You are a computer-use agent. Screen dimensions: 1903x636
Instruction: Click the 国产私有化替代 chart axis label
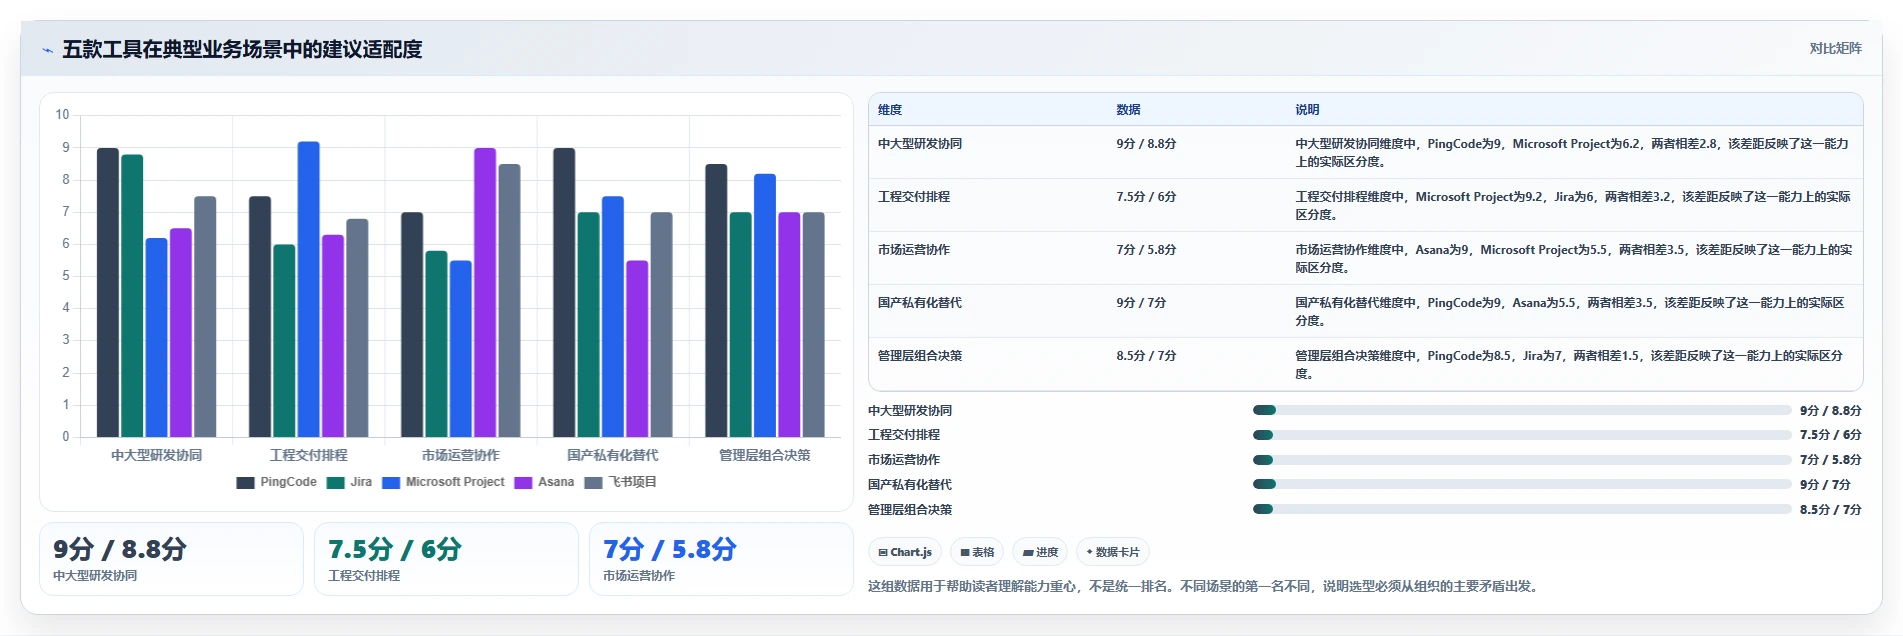point(613,455)
